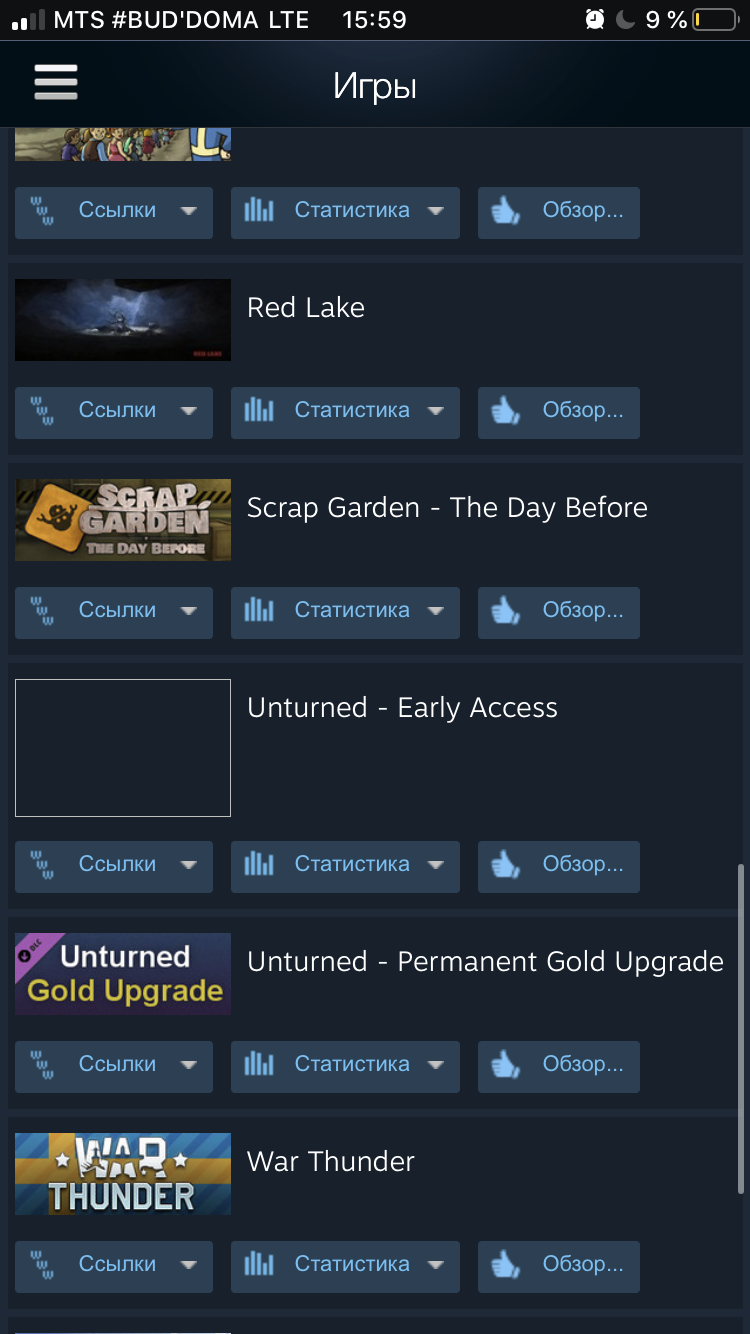Expand the topmost Статистика dropdown
Screen dimensions: 750x1334
345,210
